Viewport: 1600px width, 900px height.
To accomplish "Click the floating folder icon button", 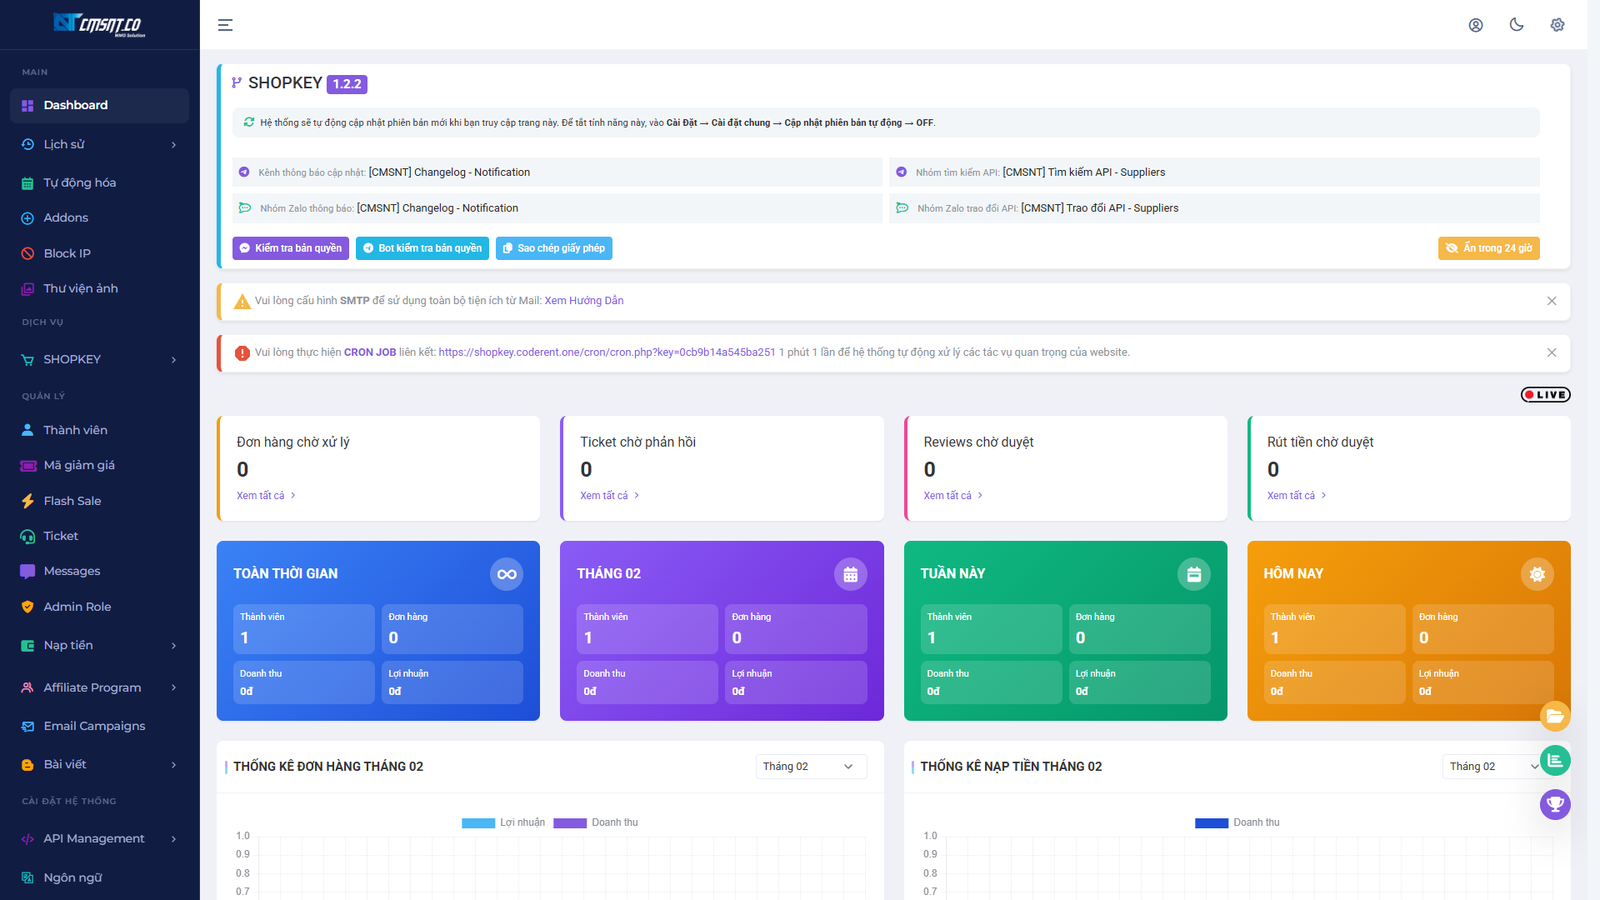I will click(x=1555, y=716).
